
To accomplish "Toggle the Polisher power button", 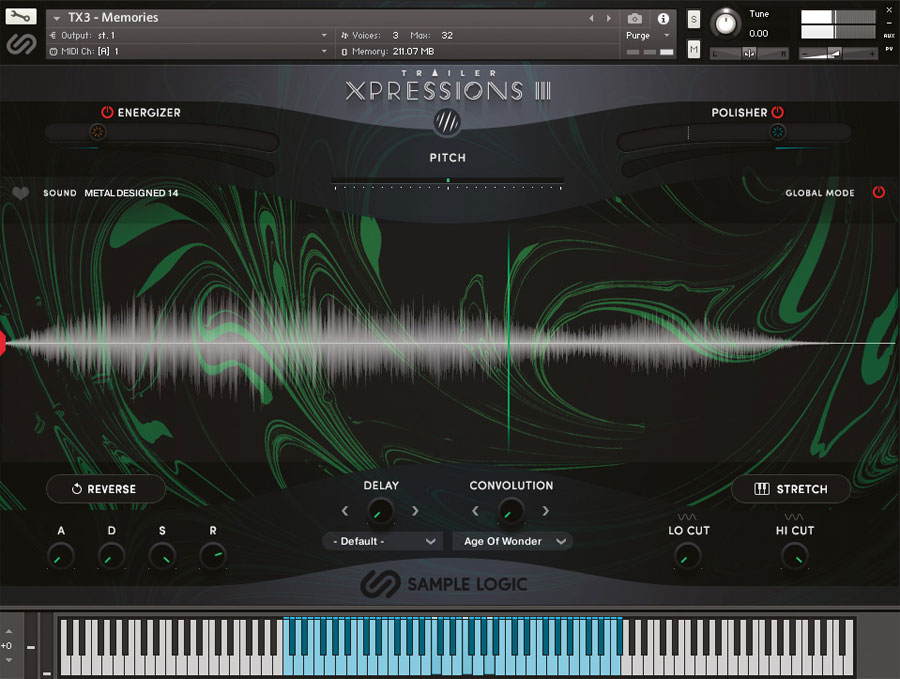I will coord(777,112).
